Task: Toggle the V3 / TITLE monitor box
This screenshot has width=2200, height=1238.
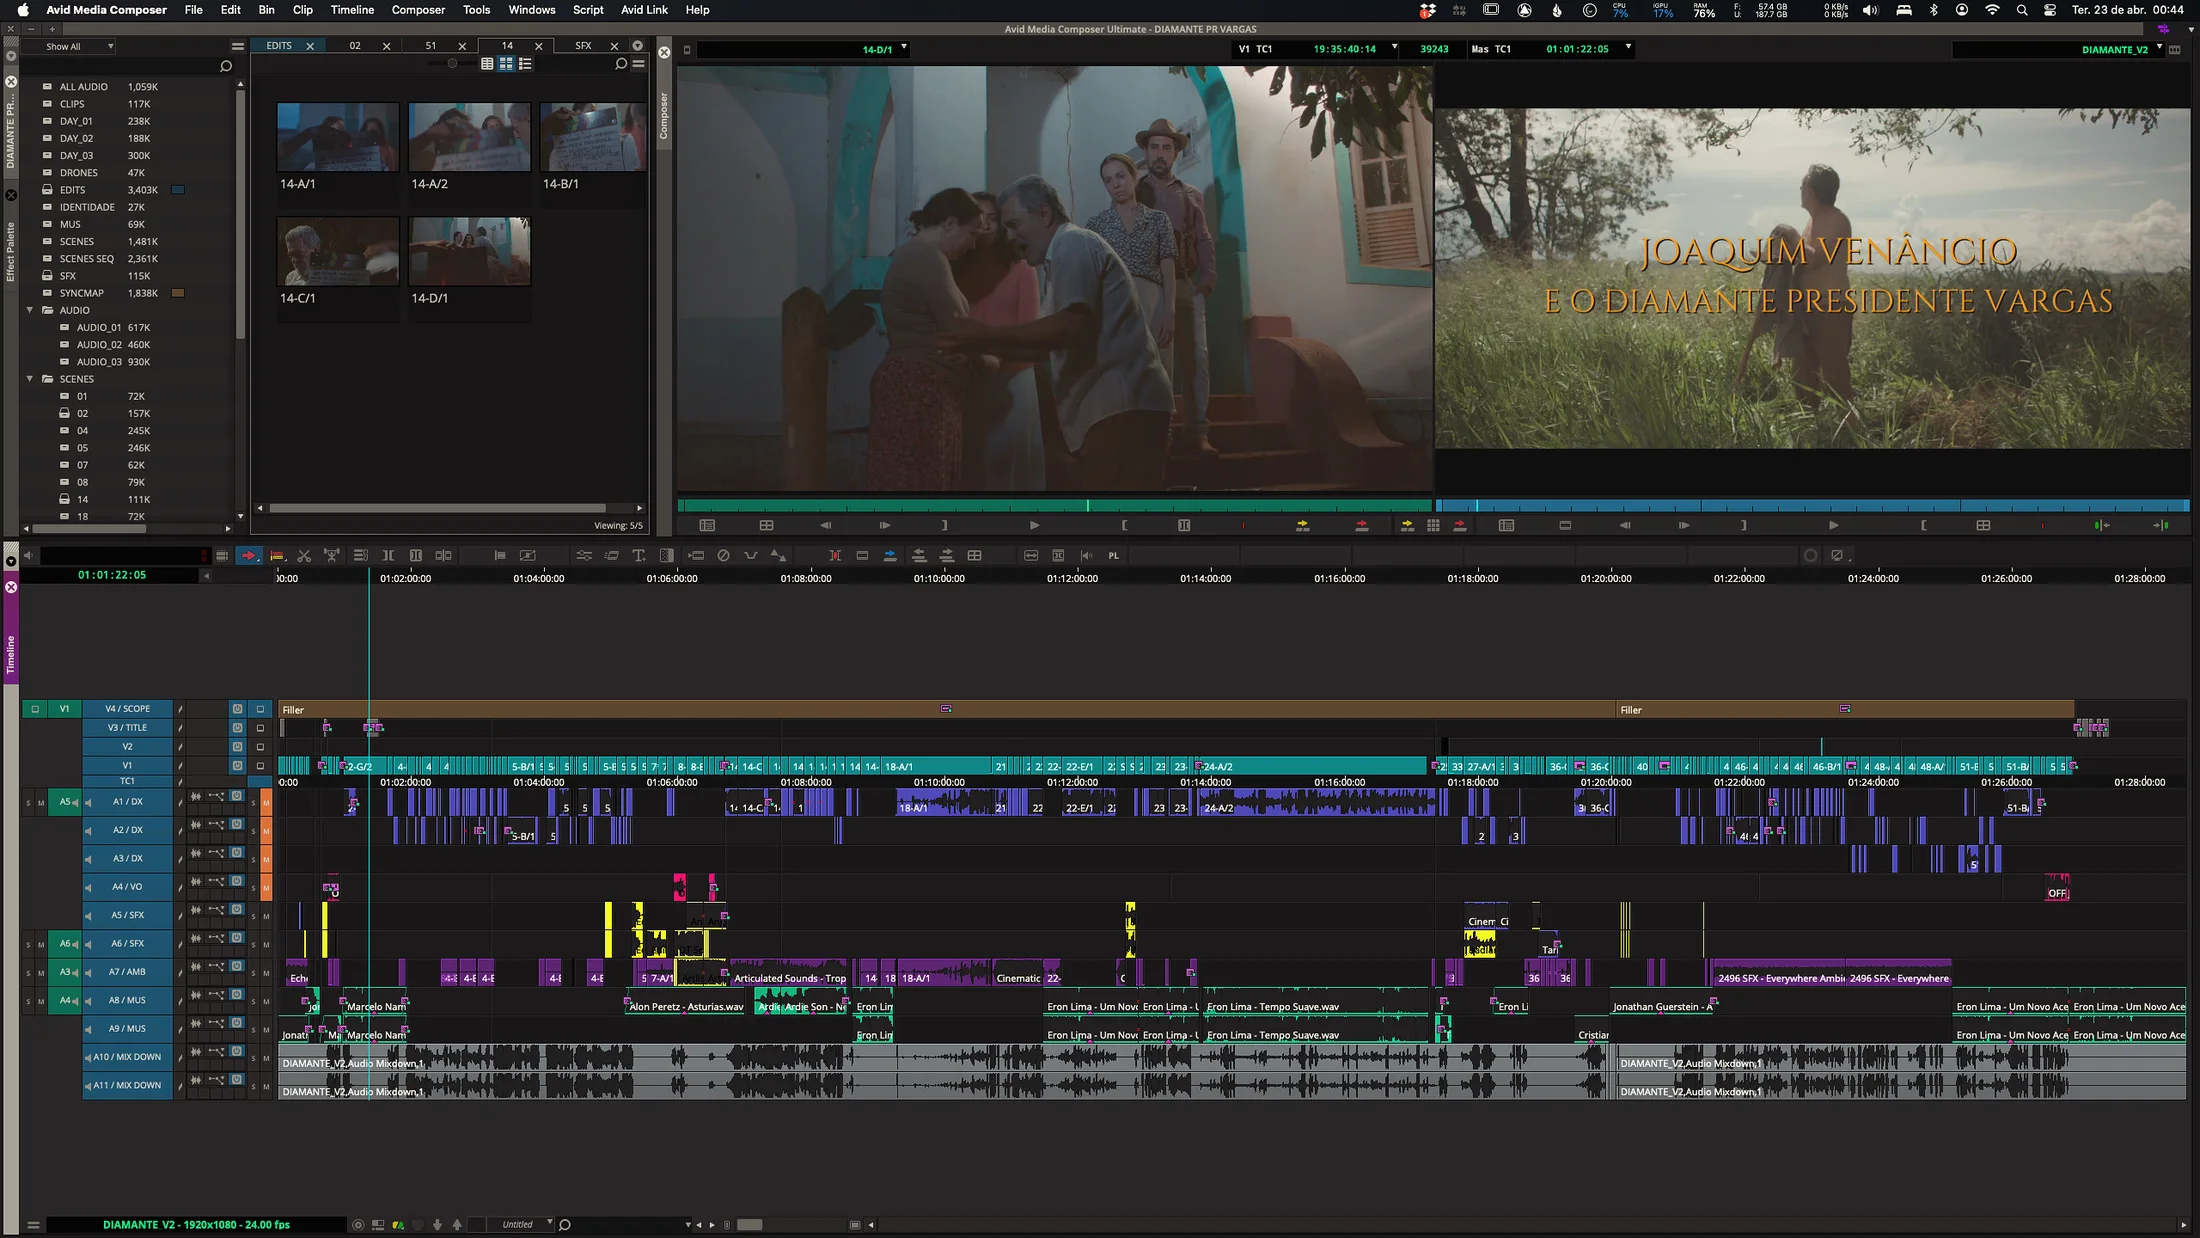Action: [x=260, y=728]
